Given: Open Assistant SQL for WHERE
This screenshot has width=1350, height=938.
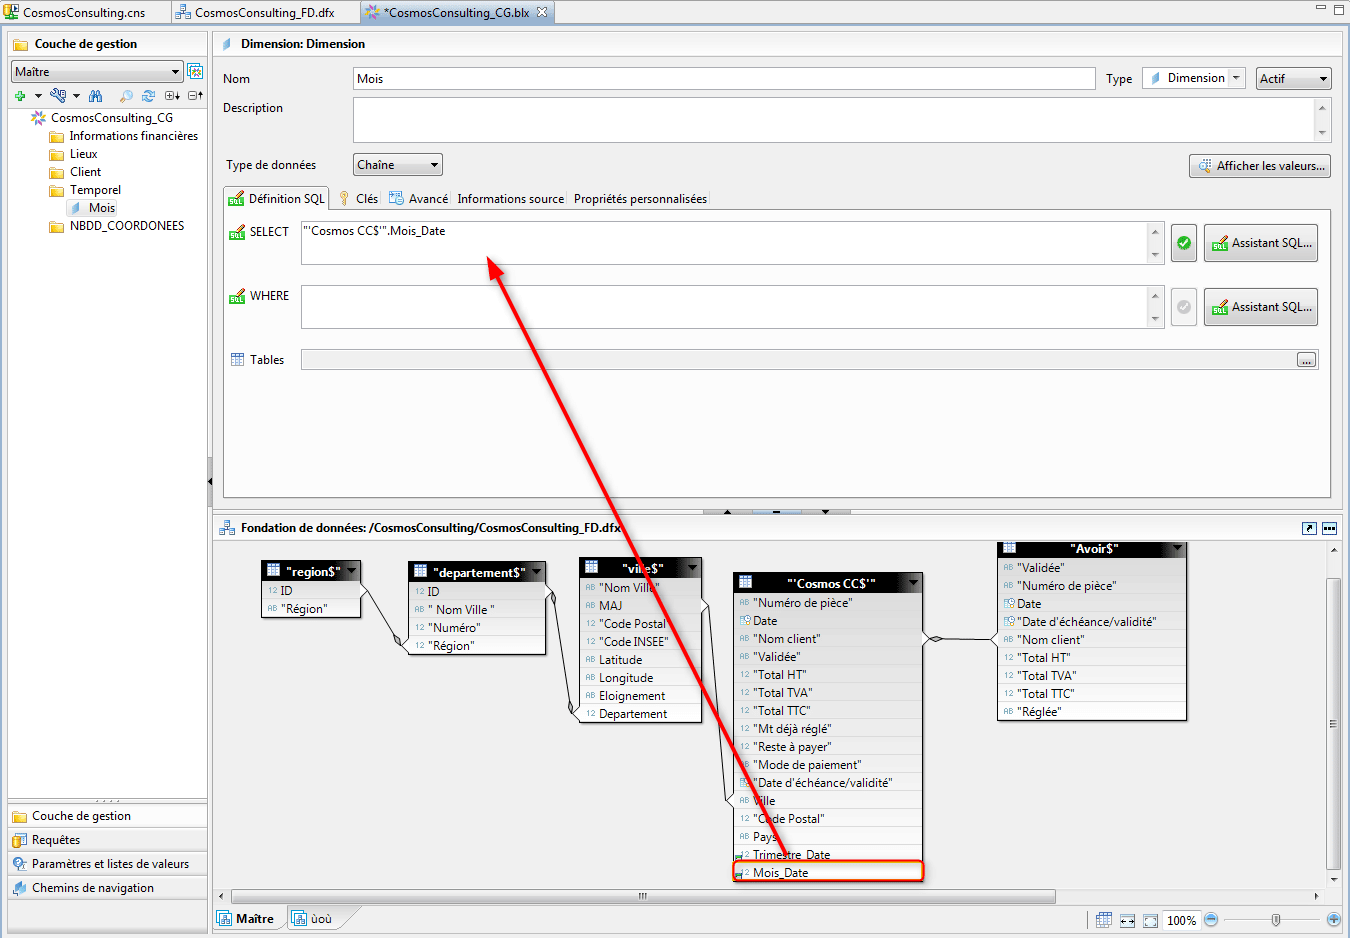Looking at the screenshot, I should point(1261,307).
